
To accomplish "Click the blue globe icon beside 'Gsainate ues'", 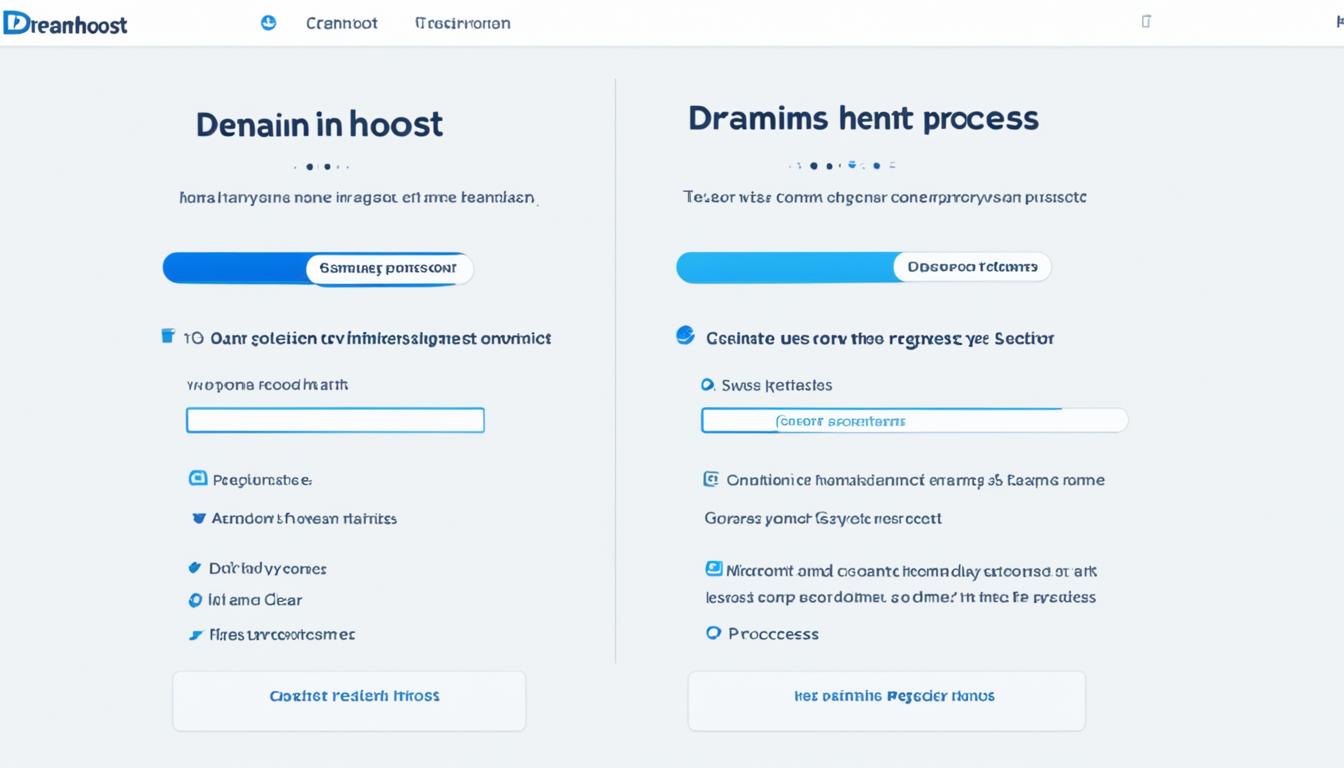I will click(x=685, y=336).
